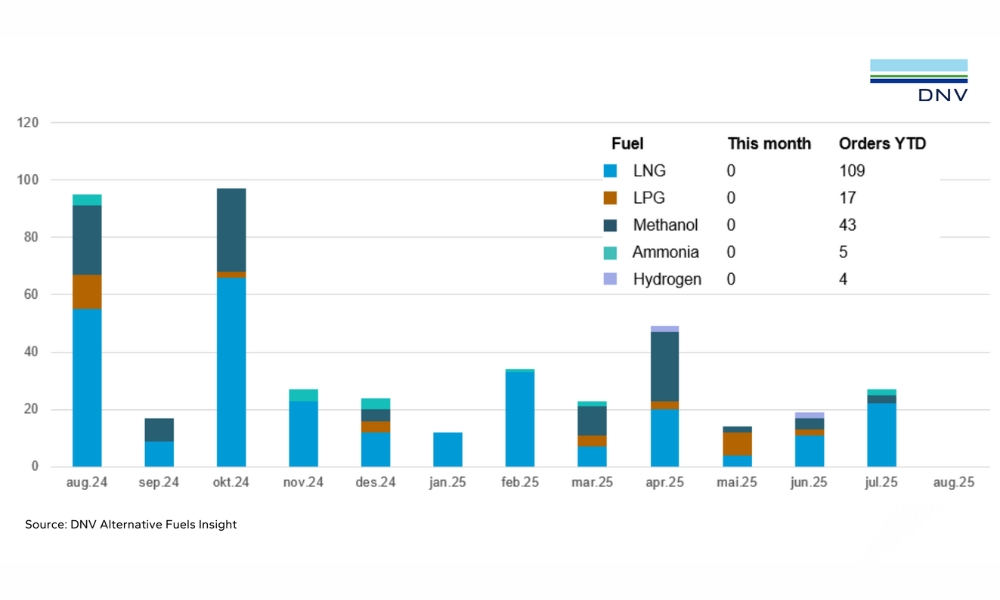This screenshot has width=1000, height=600.
Task: Click the Methanol segment of aug.24 bar
Action: (x=87, y=239)
